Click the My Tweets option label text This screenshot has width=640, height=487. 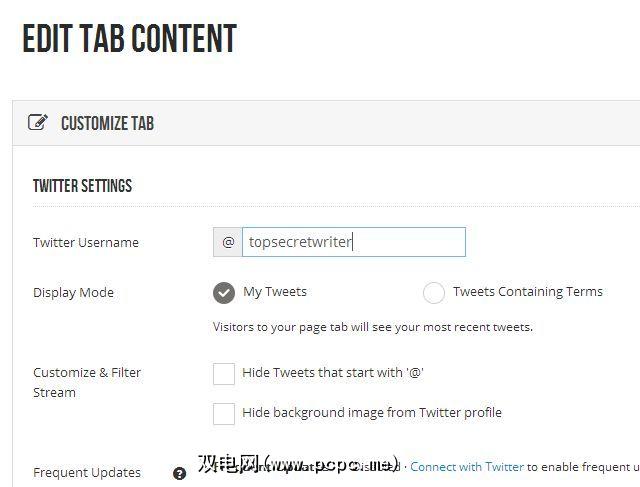(x=275, y=292)
